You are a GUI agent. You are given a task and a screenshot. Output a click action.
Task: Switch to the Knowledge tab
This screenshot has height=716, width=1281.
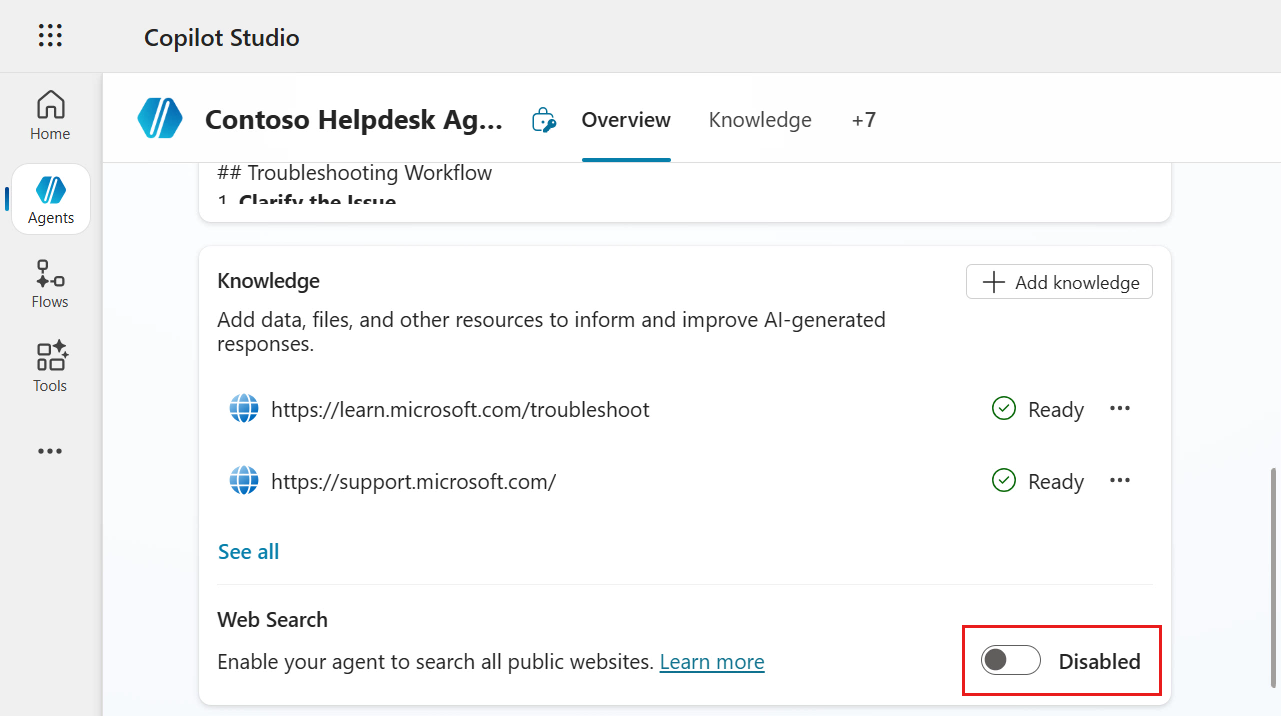[760, 119]
